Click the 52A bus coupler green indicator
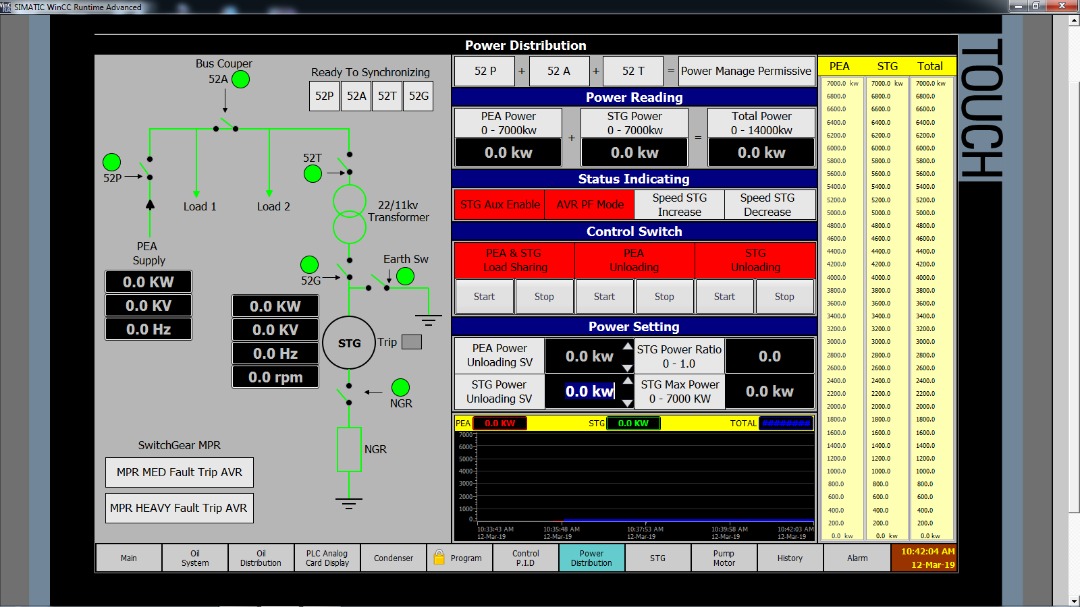The image size is (1080, 607). point(241,79)
